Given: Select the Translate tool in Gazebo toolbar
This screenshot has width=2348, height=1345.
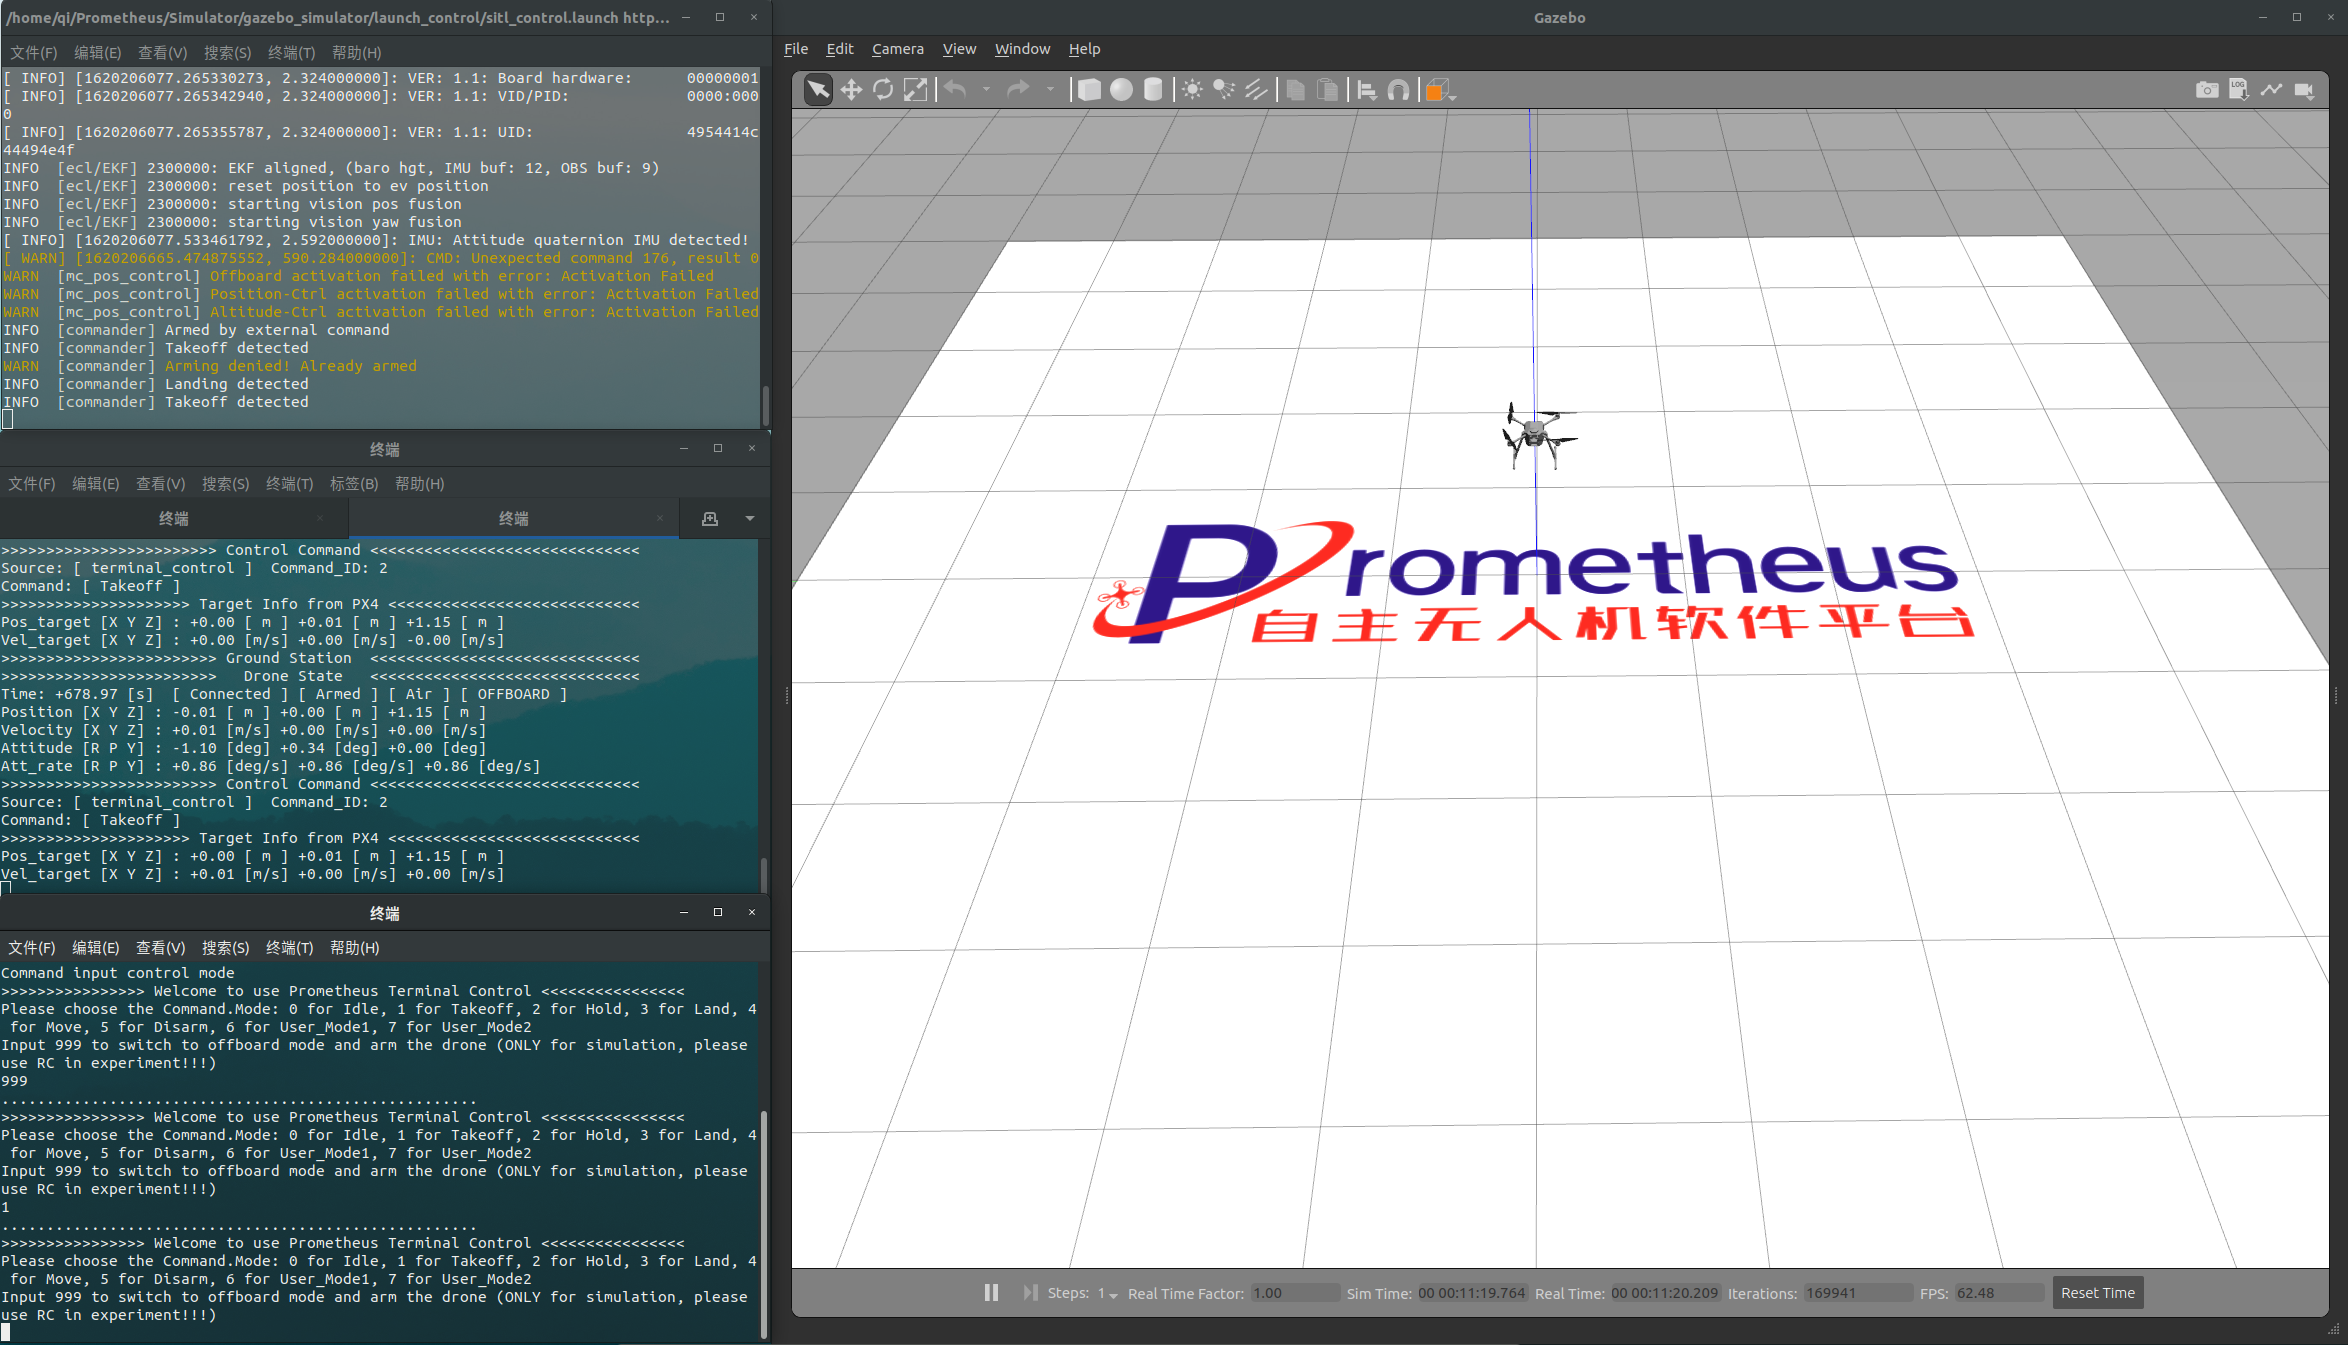Looking at the screenshot, I should pos(851,90).
